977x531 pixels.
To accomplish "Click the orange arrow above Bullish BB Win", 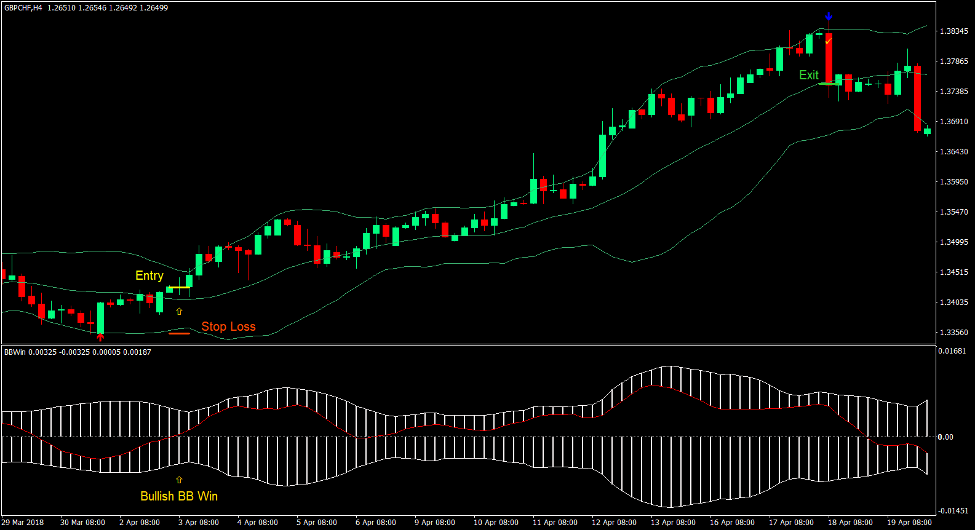I will (179, 480).
